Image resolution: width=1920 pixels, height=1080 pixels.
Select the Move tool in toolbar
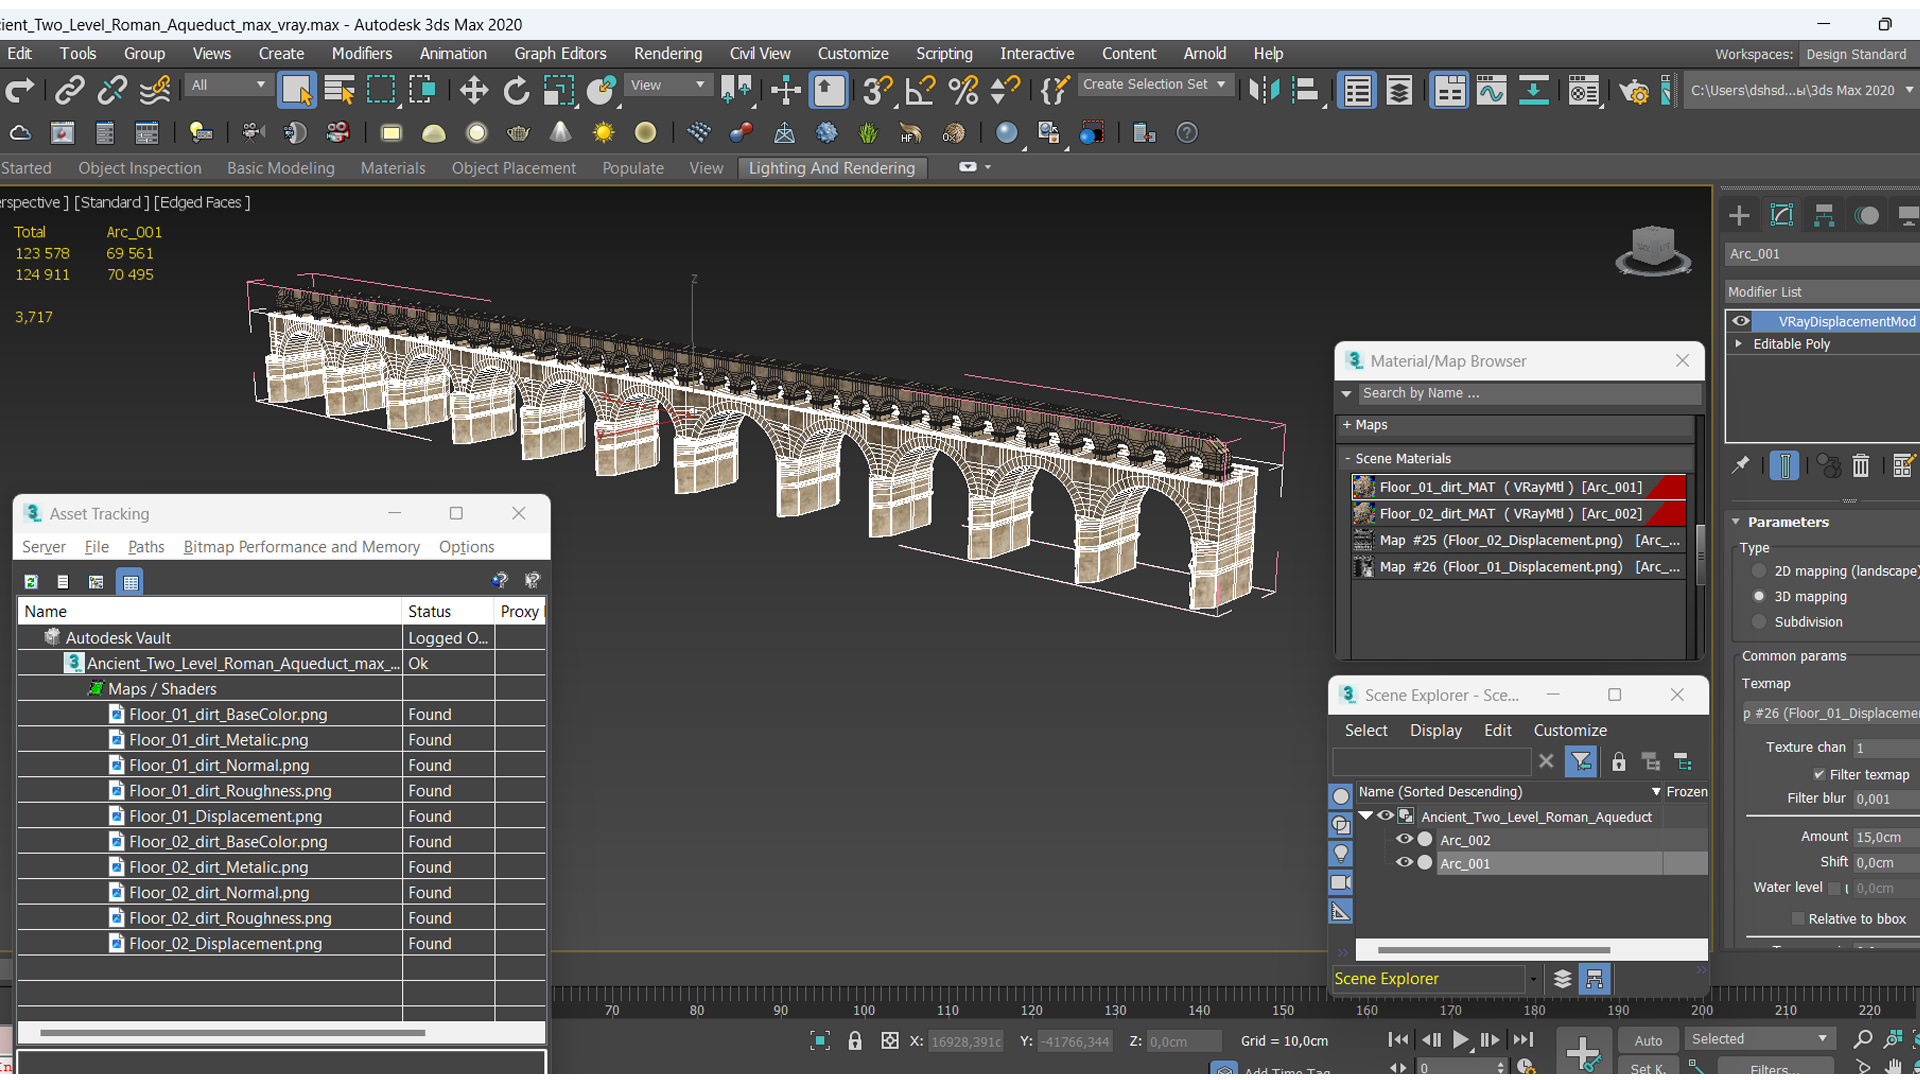tap(472, 90)
